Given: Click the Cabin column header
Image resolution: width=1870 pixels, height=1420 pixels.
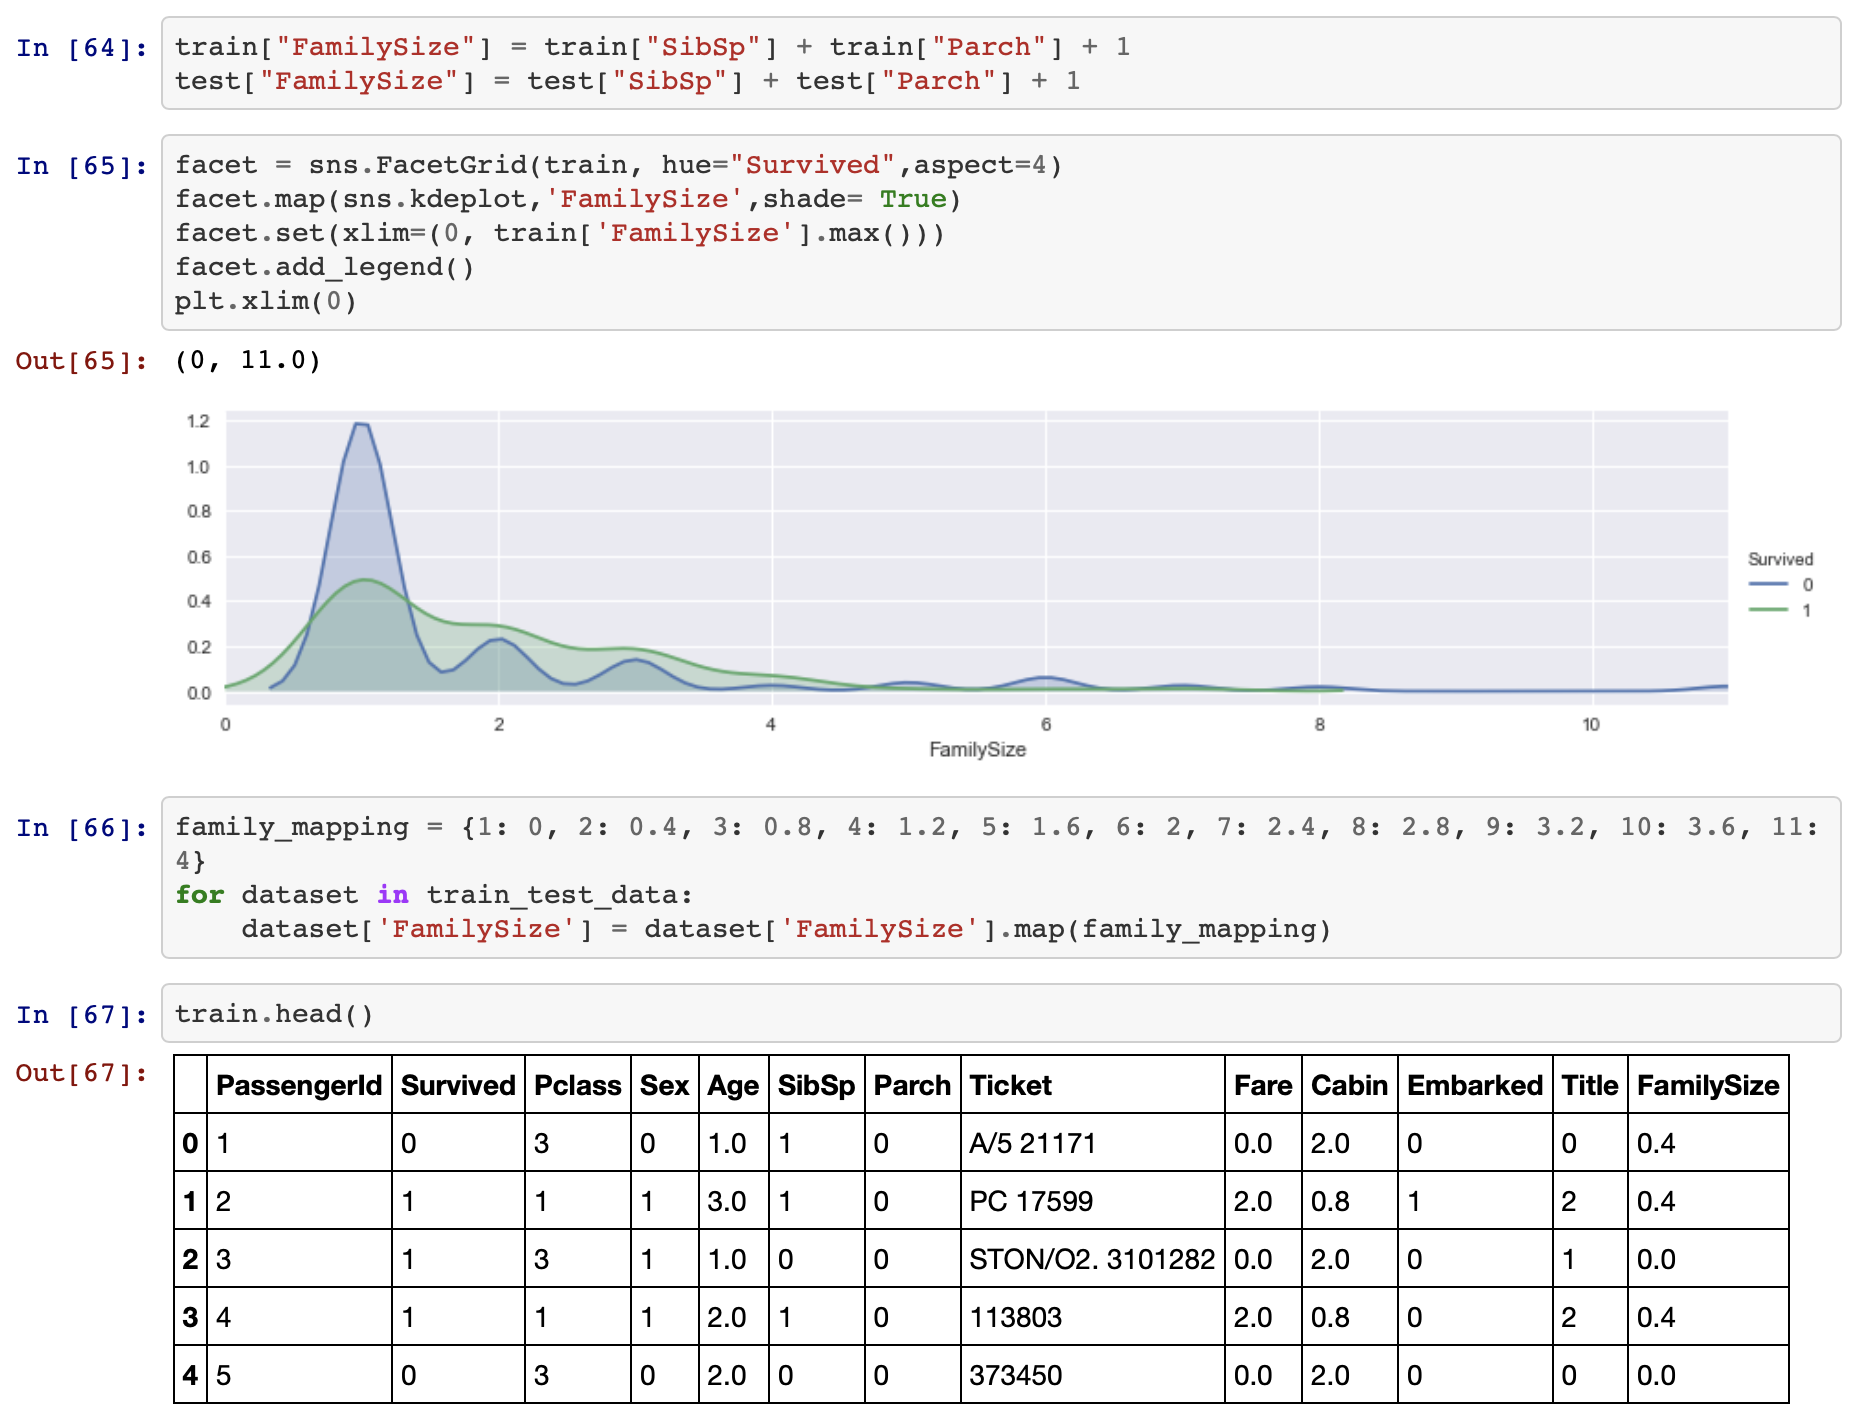Looking at the screenshot, I should click(x=1349, y=1085).
